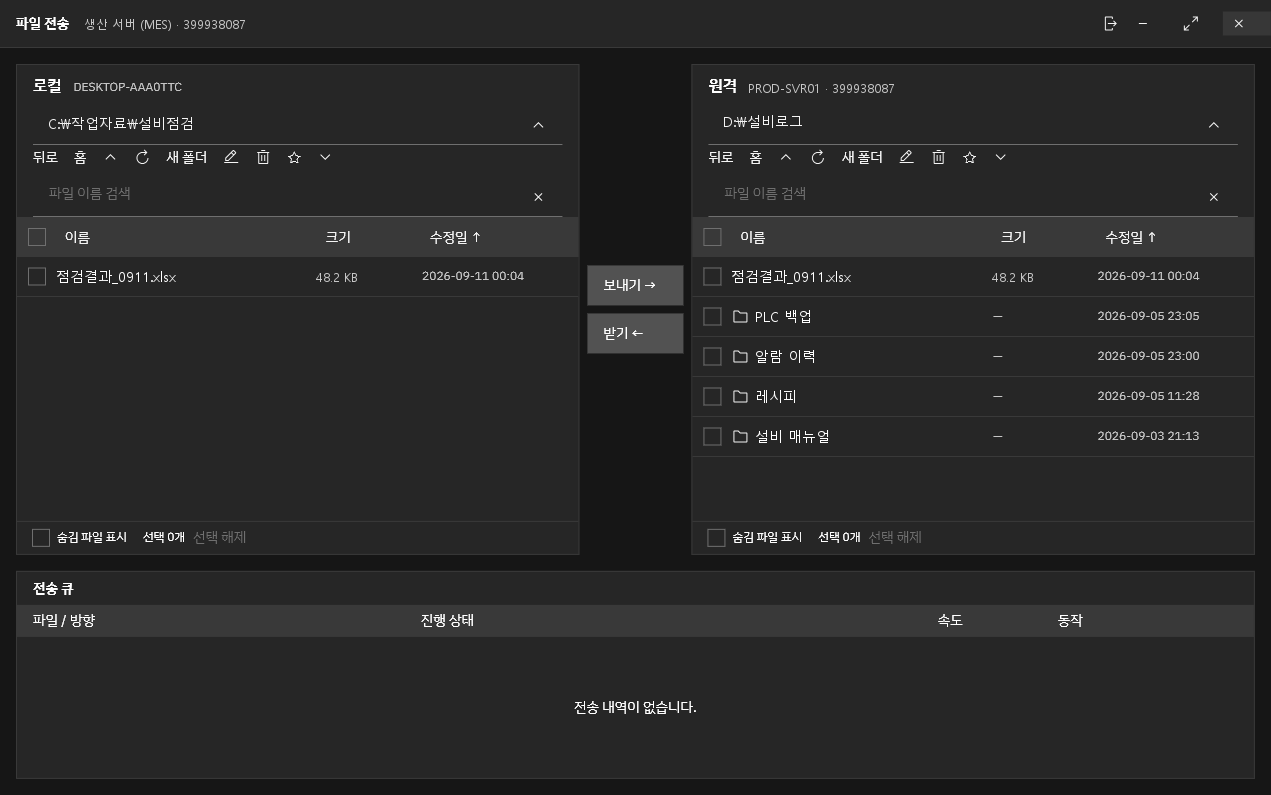Click 속도 queue column header
Screen dimensions: 1271x795
[950, 620]
